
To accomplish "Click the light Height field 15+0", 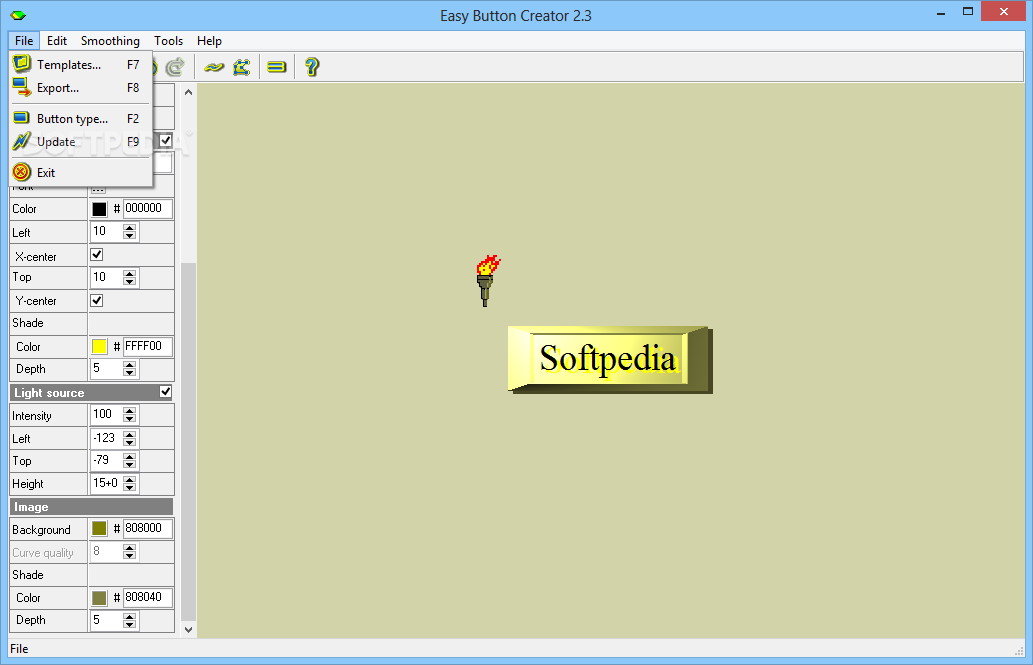I will [x=107, y=483].
